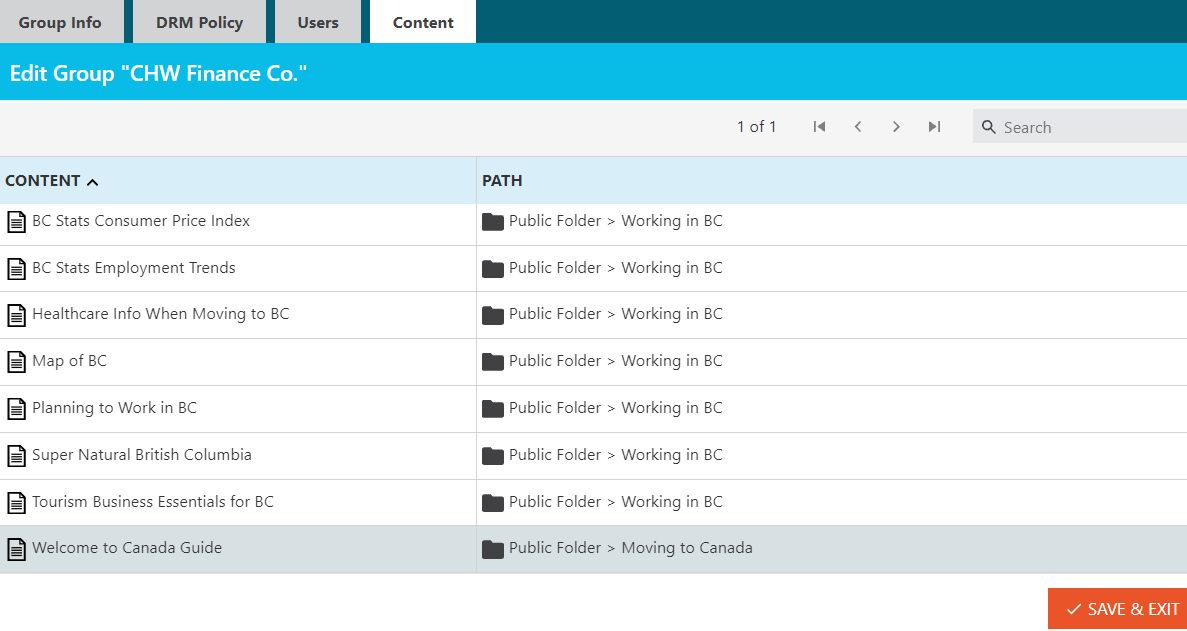Click the search magnifier icon
Image resolution: width=1187 pixels, height=631 pixels.
pyautogui.click(x=989, y=127)
